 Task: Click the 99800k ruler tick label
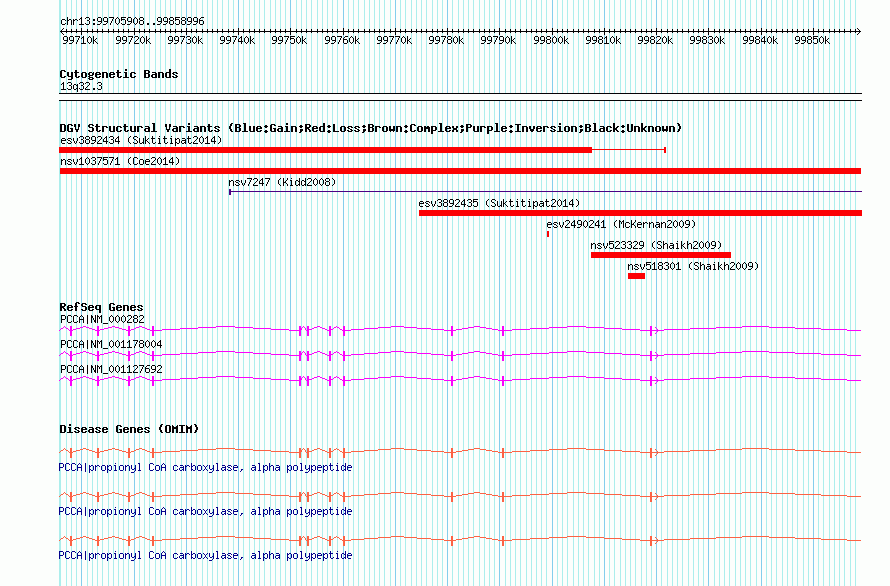[551, 40]
